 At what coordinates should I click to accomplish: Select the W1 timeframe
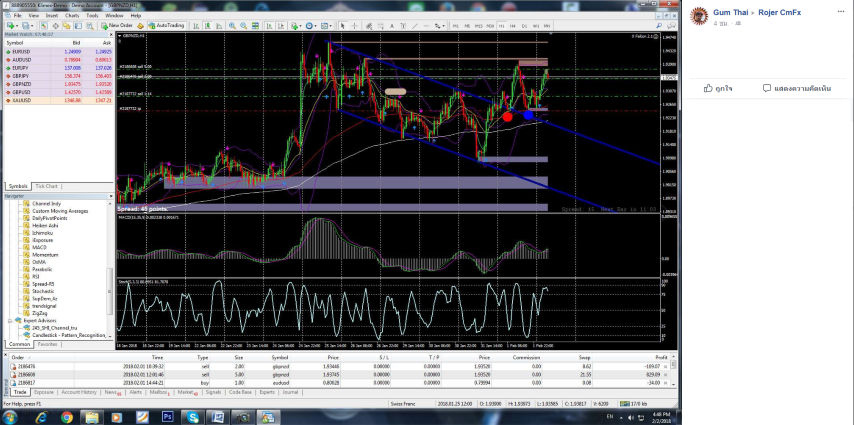tap(536, 25)
